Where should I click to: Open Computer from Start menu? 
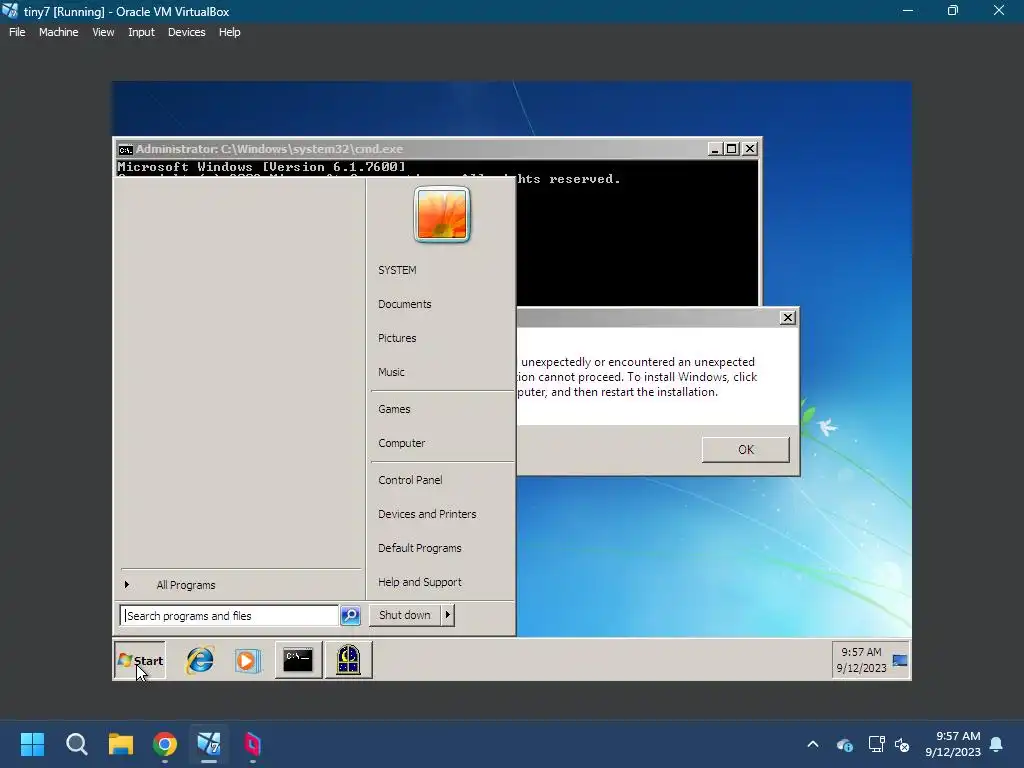402,443
